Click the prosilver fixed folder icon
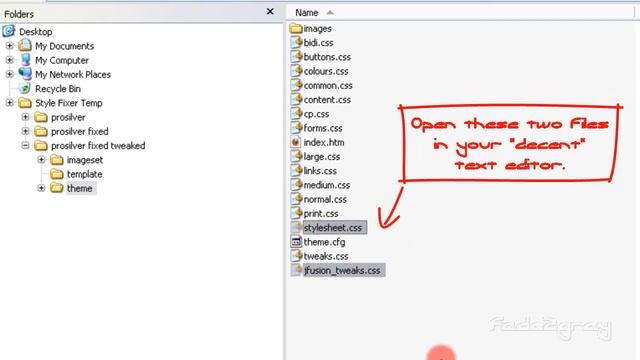 tap(41, 131)
